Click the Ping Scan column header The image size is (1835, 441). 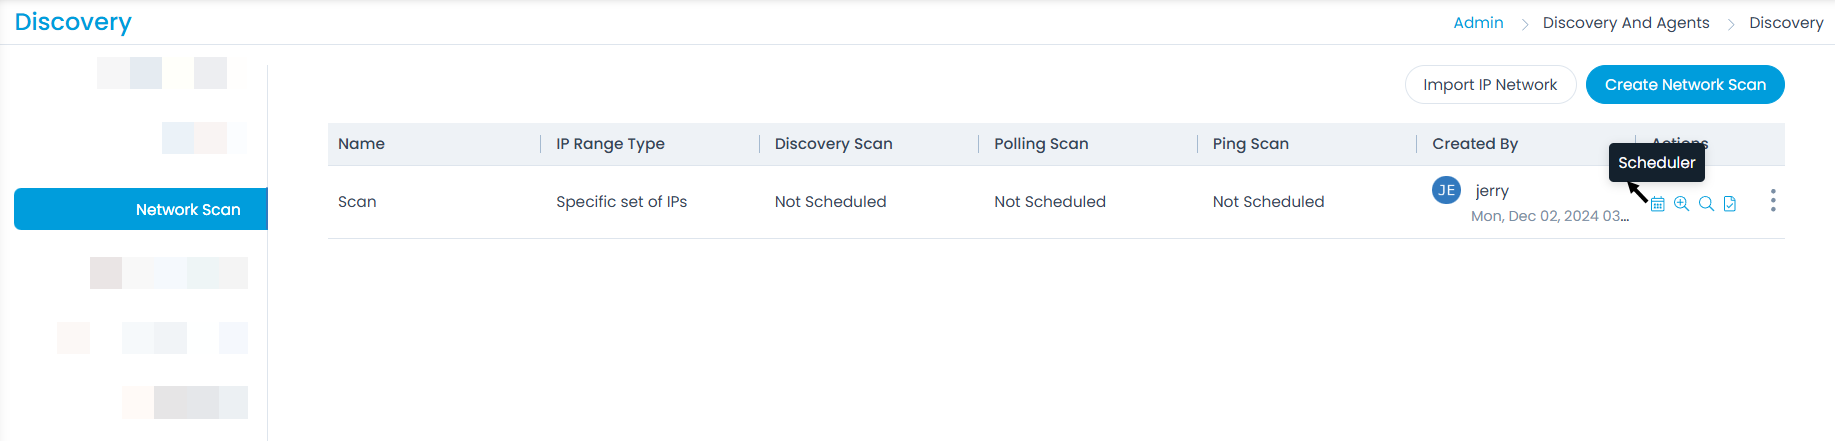pyautogui.click(x=1250, y=144)
